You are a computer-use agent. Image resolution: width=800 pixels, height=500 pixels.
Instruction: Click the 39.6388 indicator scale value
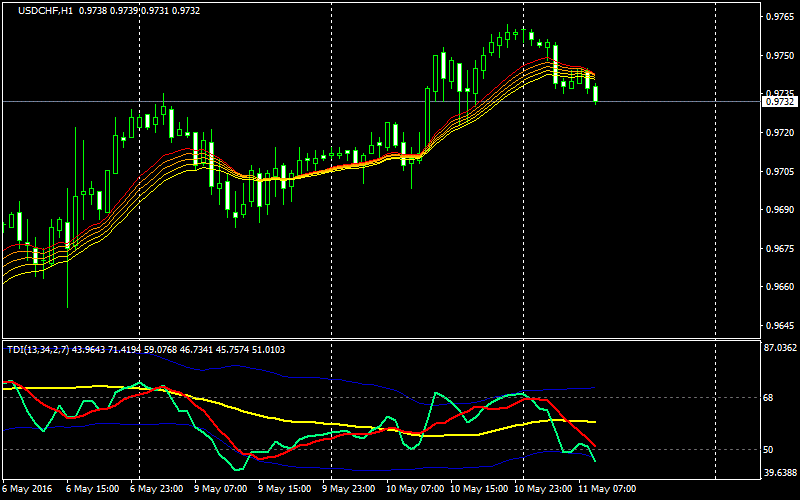coord(779,474)
